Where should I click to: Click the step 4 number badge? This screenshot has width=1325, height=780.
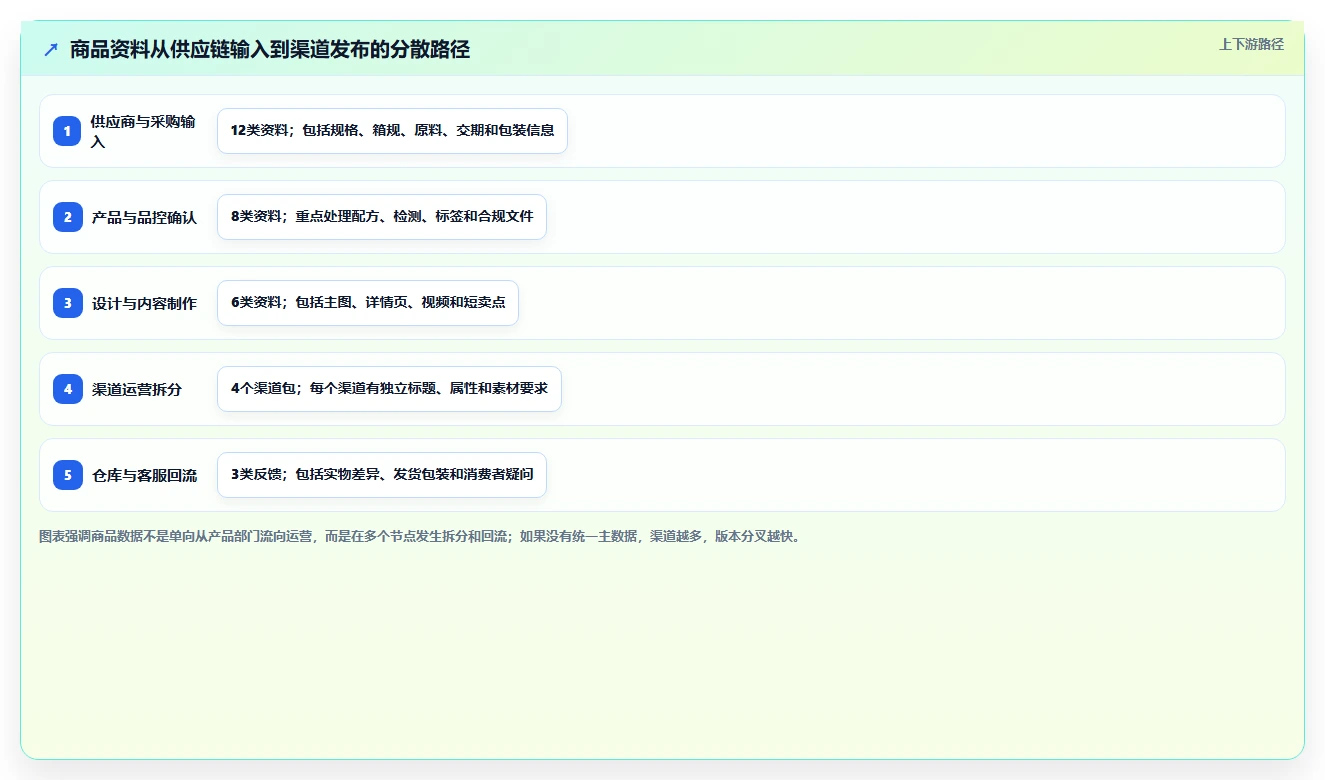[68, 389]
